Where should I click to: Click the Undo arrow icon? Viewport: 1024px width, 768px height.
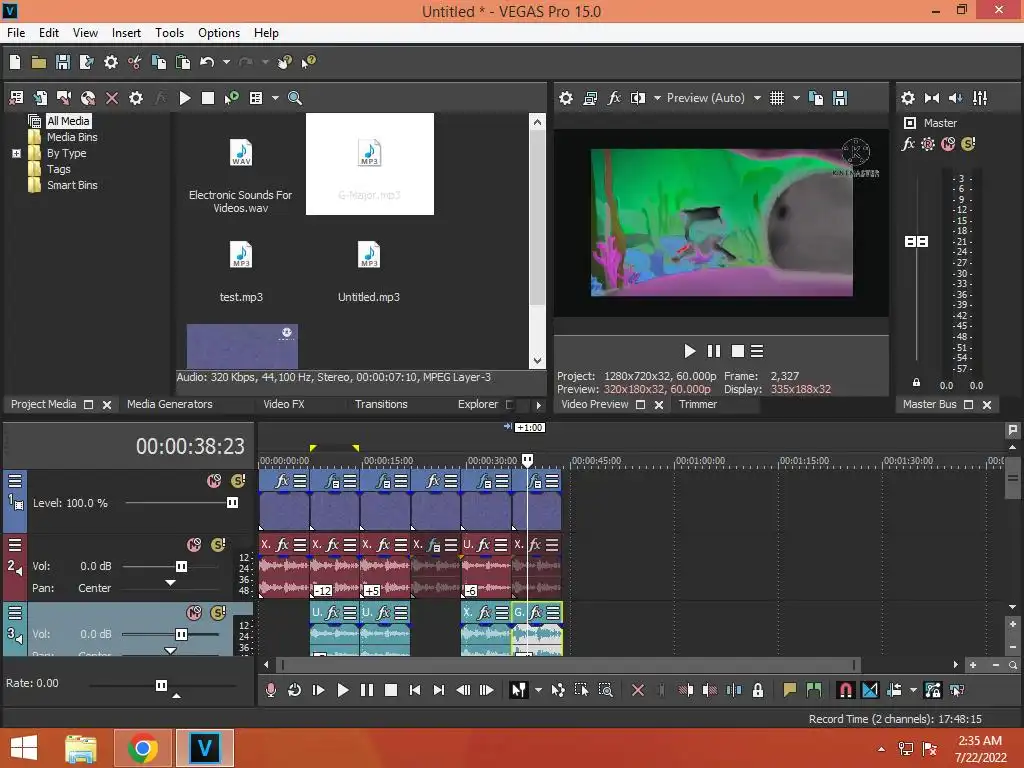(x=207, y=62)
